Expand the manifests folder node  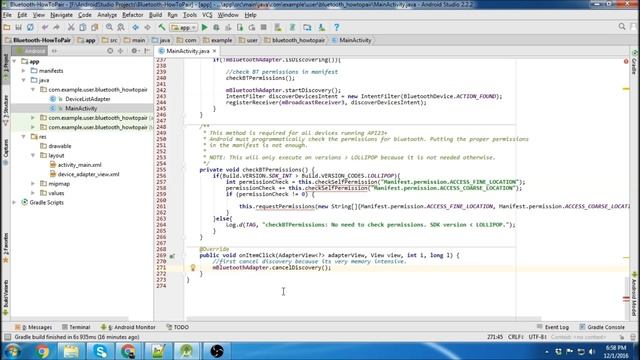[24, 71]
